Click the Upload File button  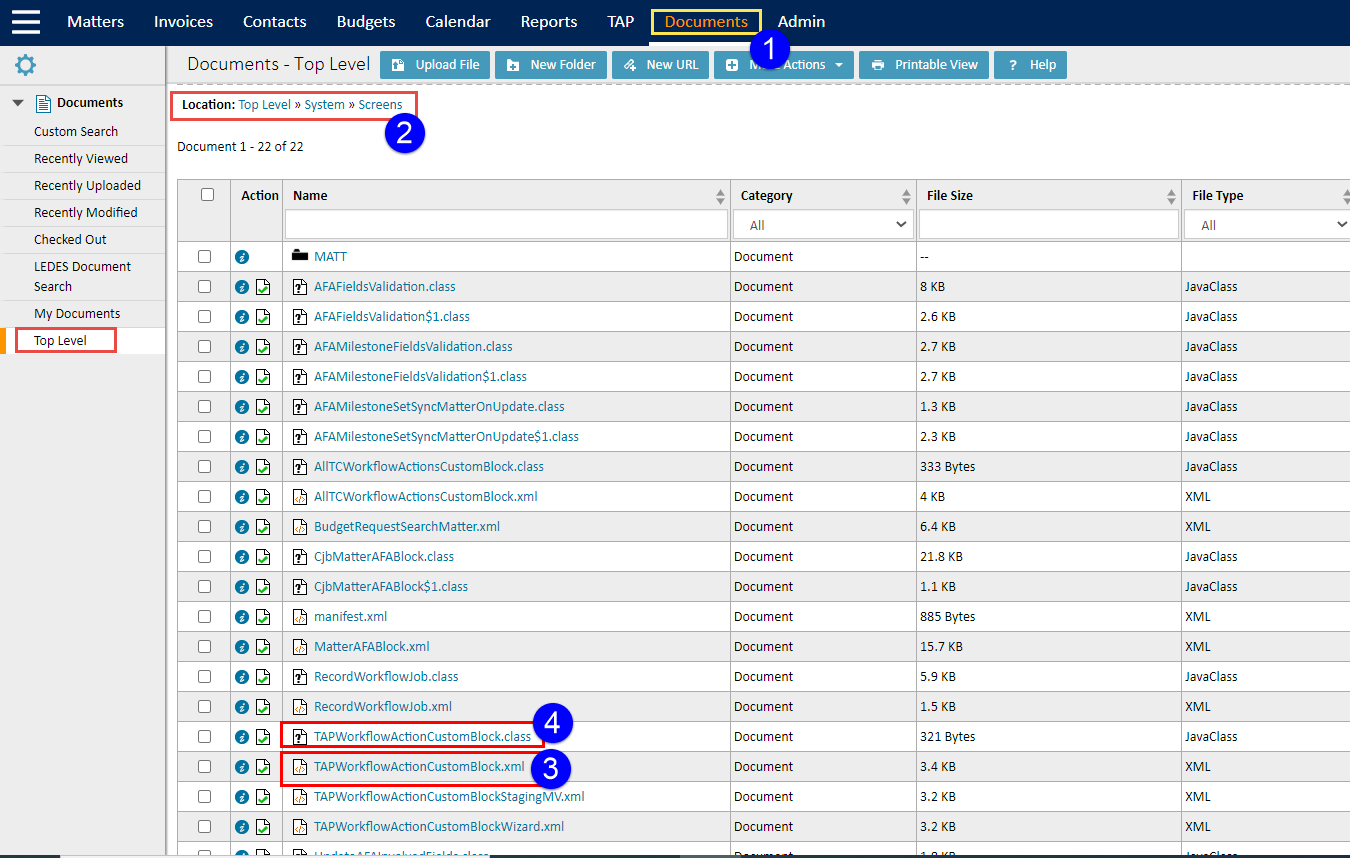tap(435, 65)
